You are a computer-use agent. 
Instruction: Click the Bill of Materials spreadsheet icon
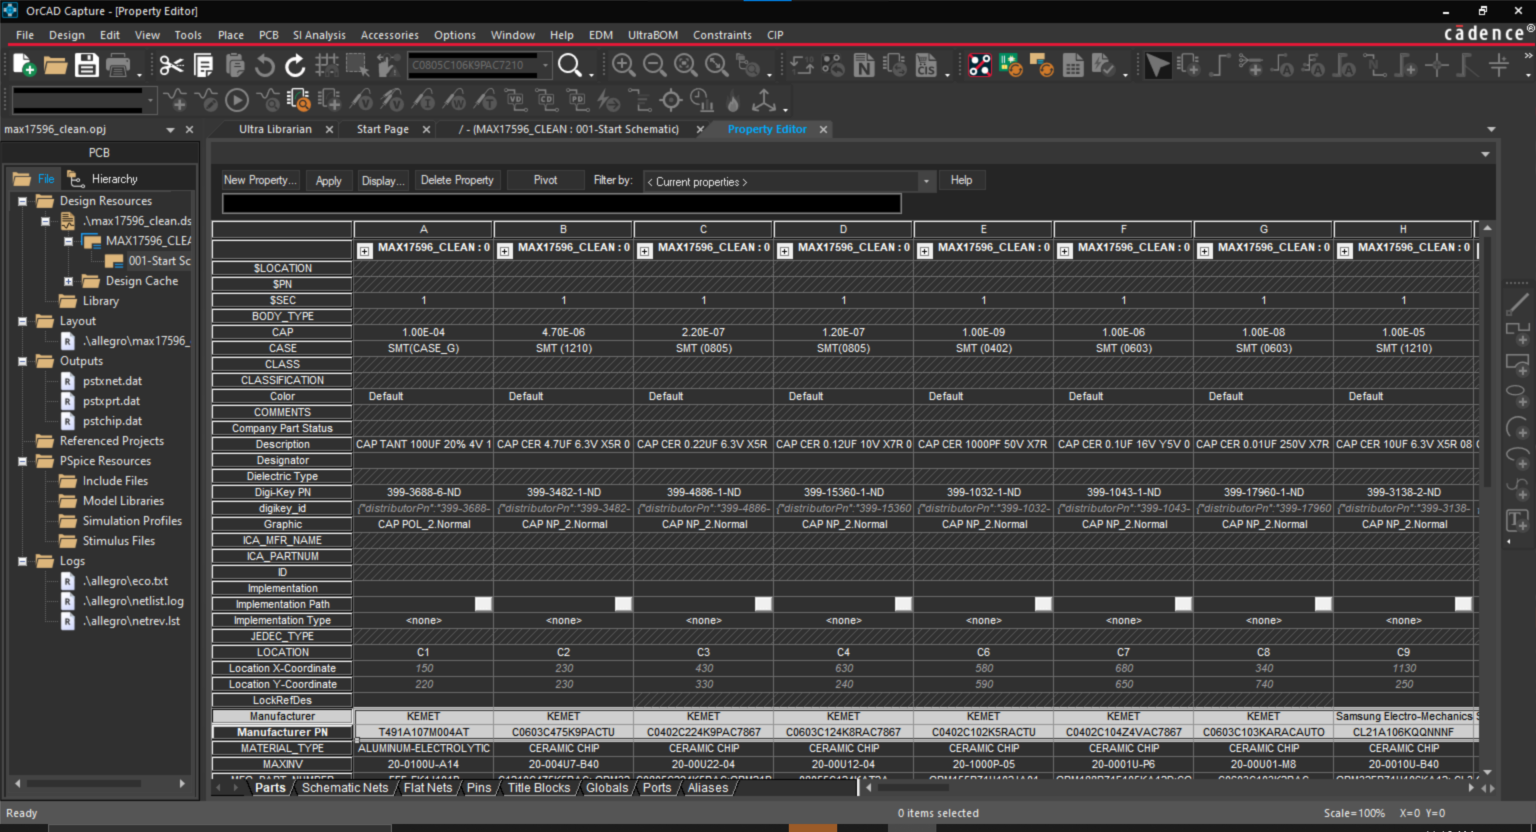pos(1073,66)
